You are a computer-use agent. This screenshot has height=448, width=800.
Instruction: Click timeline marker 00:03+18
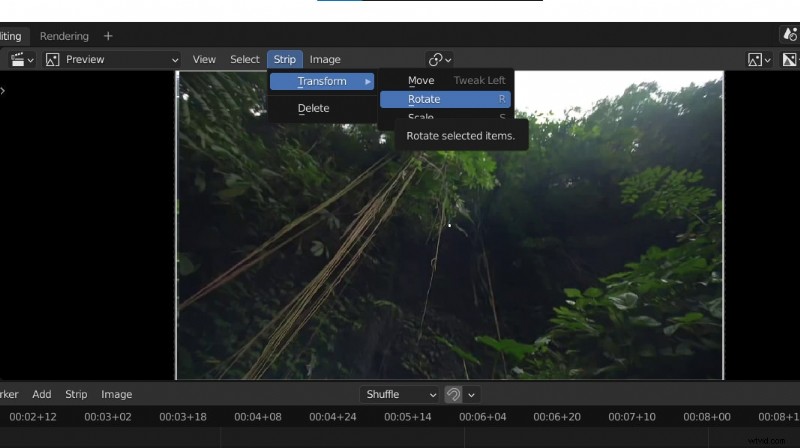[183, 417]
